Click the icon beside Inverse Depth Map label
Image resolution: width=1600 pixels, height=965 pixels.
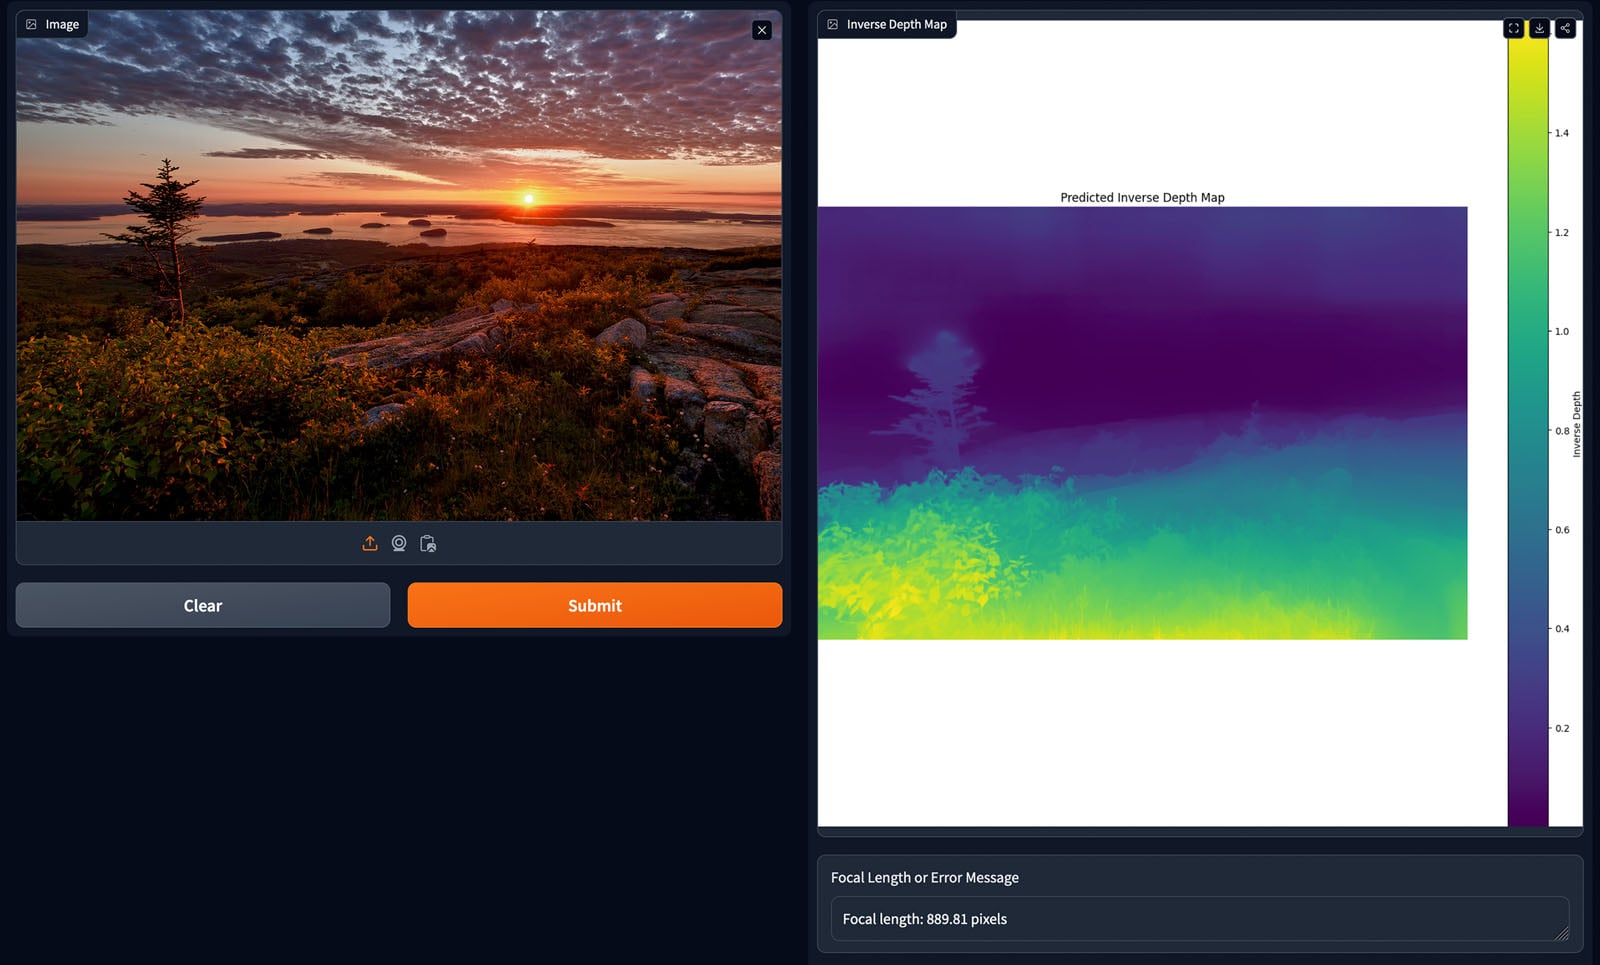pyautogui.click(x=833, y=24)
